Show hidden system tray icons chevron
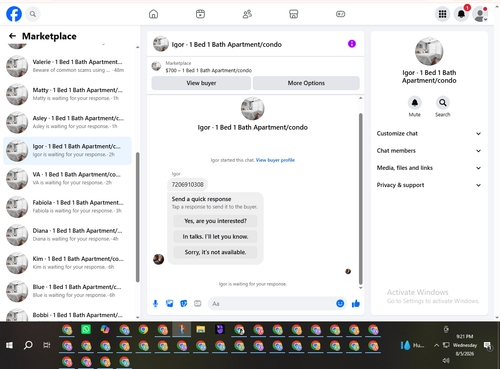The image size is (500, 369). [x=436, y=345]
